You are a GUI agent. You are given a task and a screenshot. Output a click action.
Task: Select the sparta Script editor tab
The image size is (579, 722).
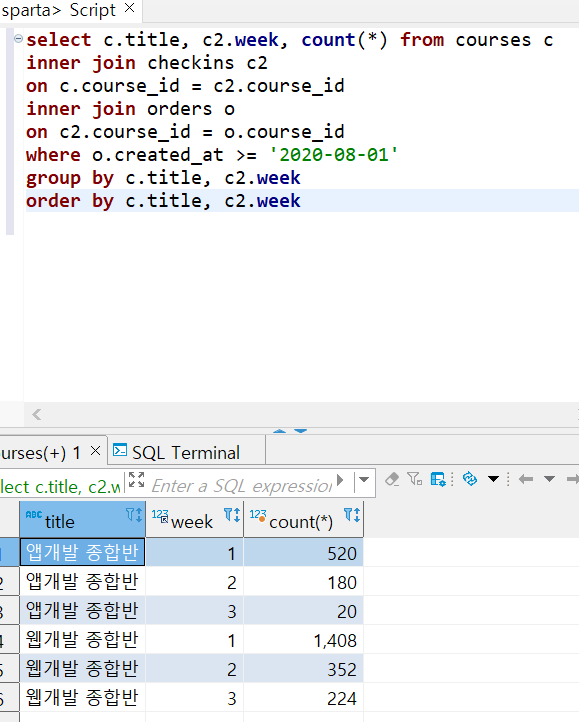58,10
